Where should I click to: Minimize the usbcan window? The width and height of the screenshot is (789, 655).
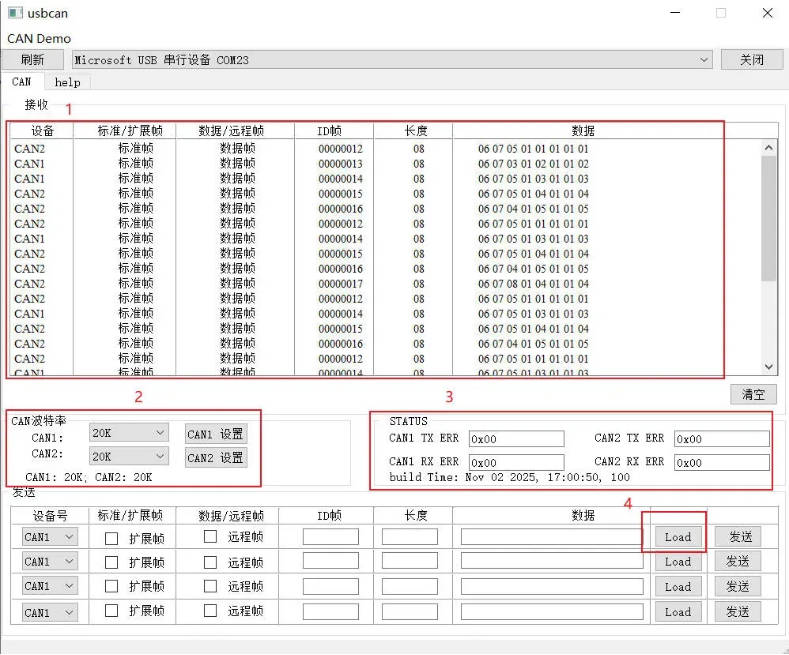click(x=675, y=13)
